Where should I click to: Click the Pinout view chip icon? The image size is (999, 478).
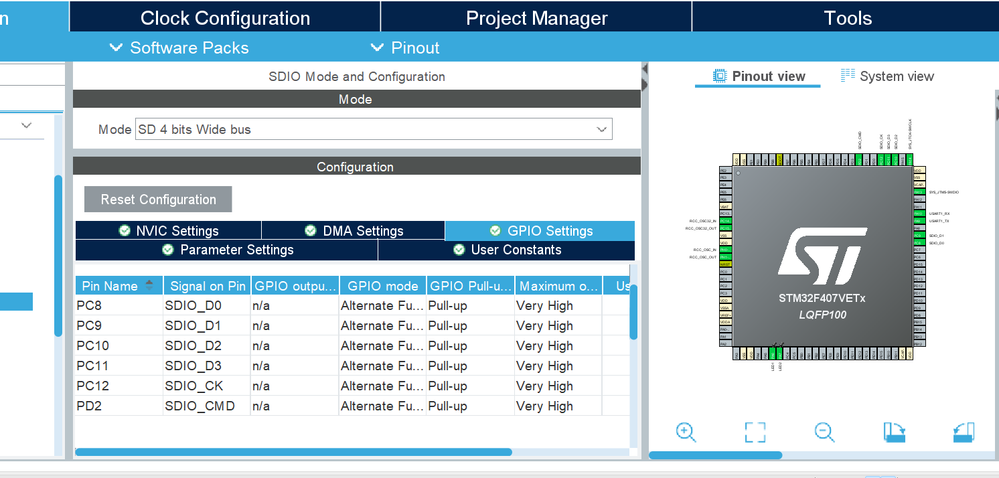click(719, 76)
